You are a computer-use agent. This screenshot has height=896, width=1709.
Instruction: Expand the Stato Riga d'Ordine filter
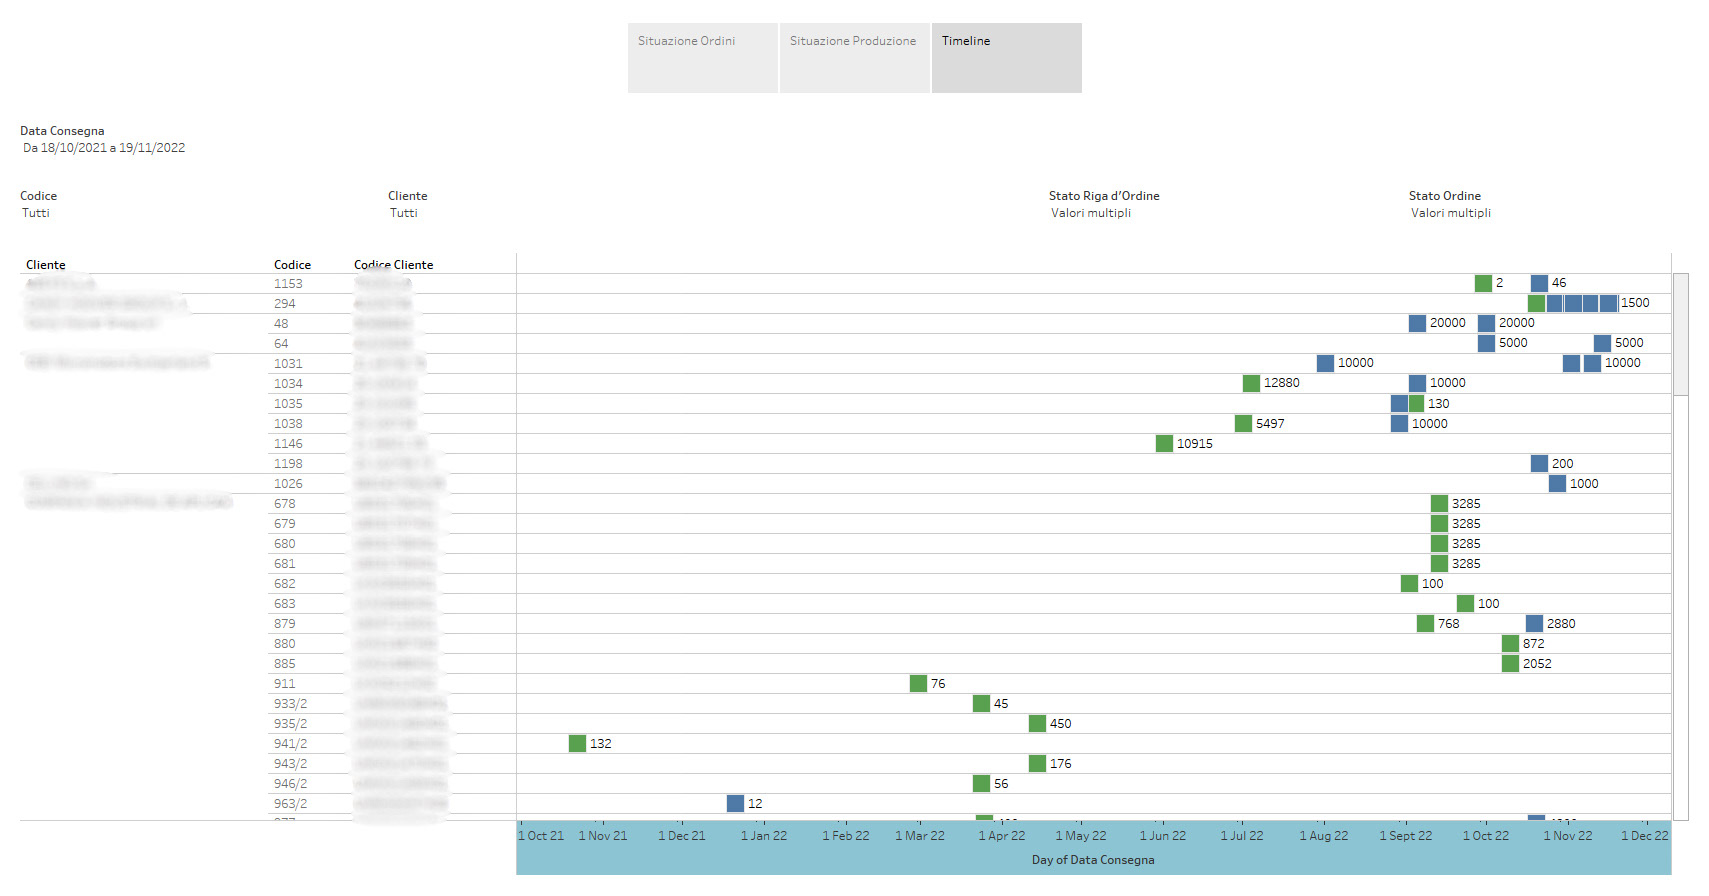click(x=1091, y=213)
